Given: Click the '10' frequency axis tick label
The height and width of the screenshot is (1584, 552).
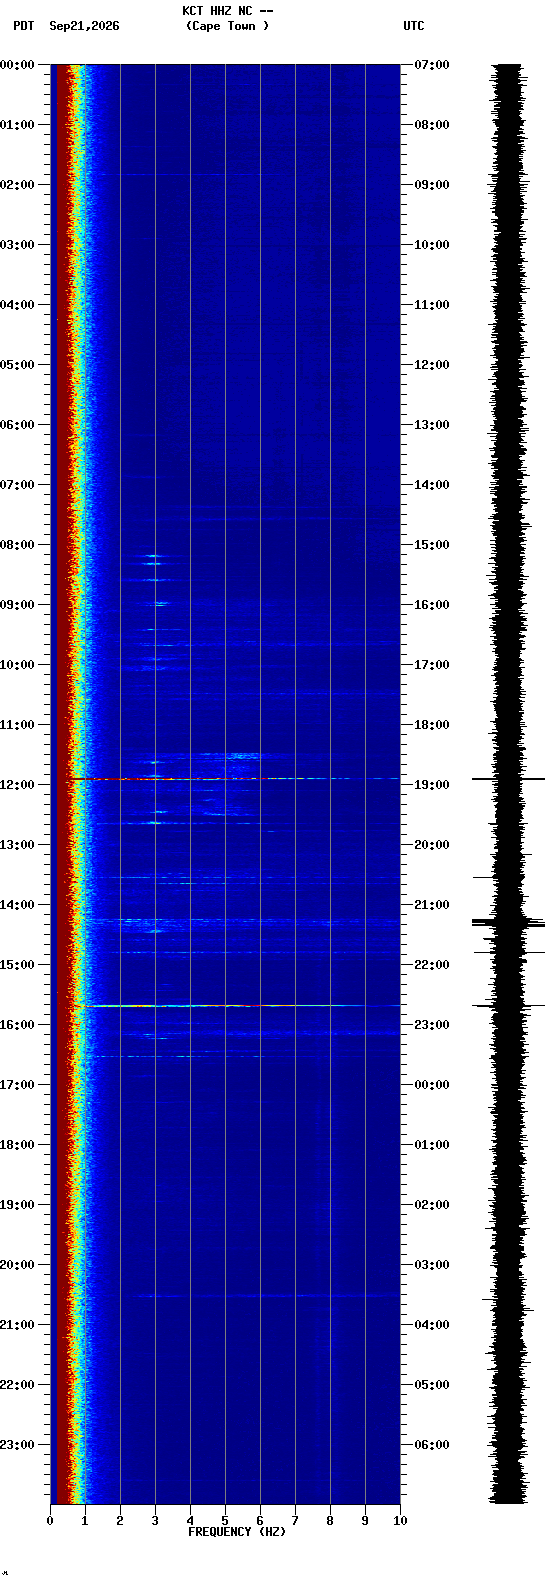Looking at the screenshot, I should coord(400,1521).
